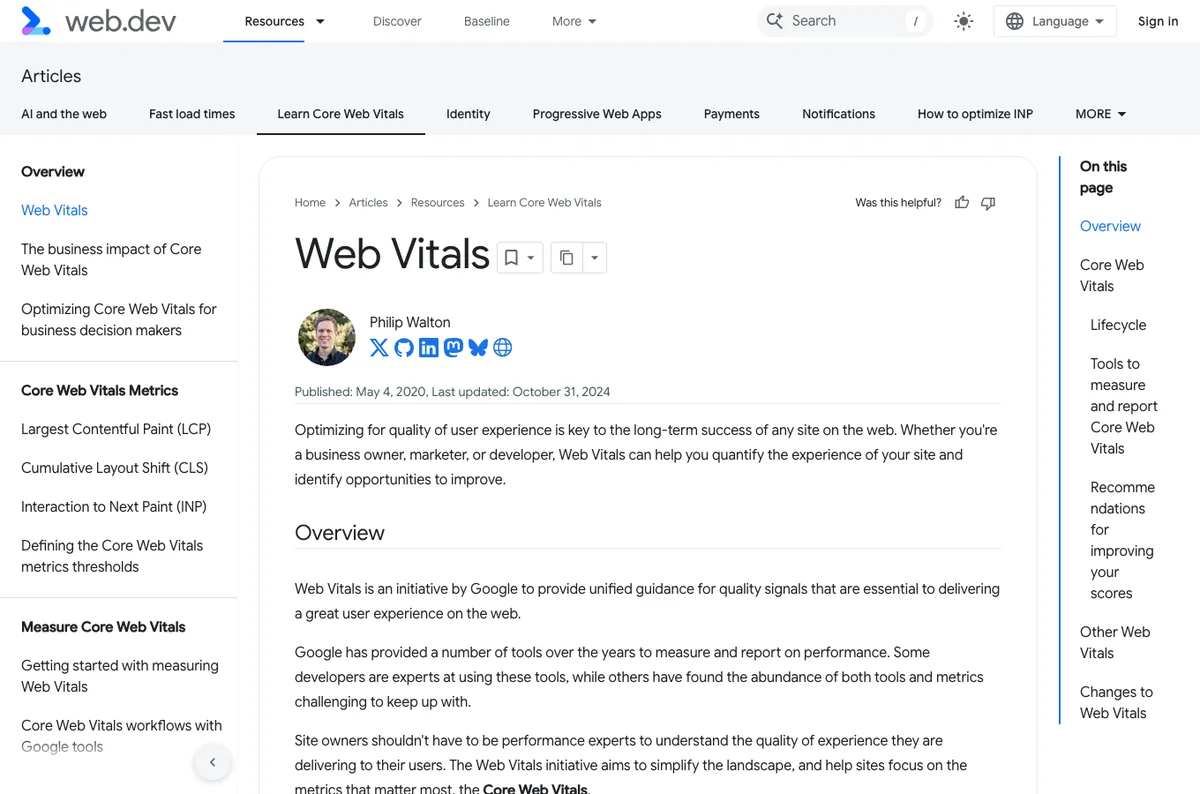Open Cumulative Layout Shift (CLS) sidebar link
The height and width of the screenshot is (794, 1200).
pyautogui.click(x=114, y=468)
